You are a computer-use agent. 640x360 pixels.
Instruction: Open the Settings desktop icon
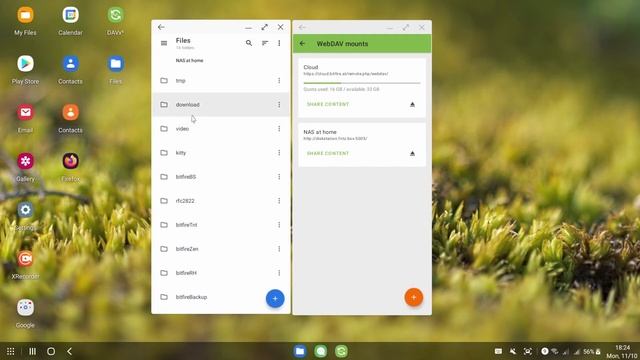click(25, 210)
